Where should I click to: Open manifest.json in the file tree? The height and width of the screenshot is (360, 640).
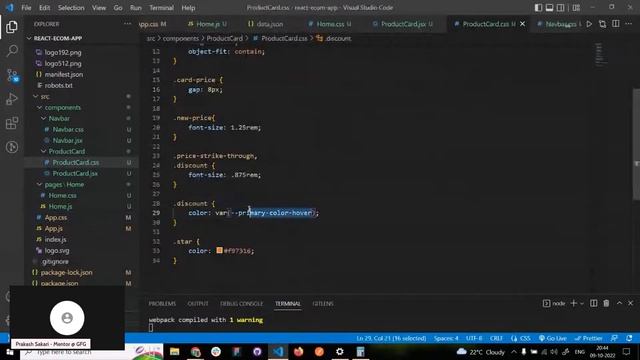64,74
